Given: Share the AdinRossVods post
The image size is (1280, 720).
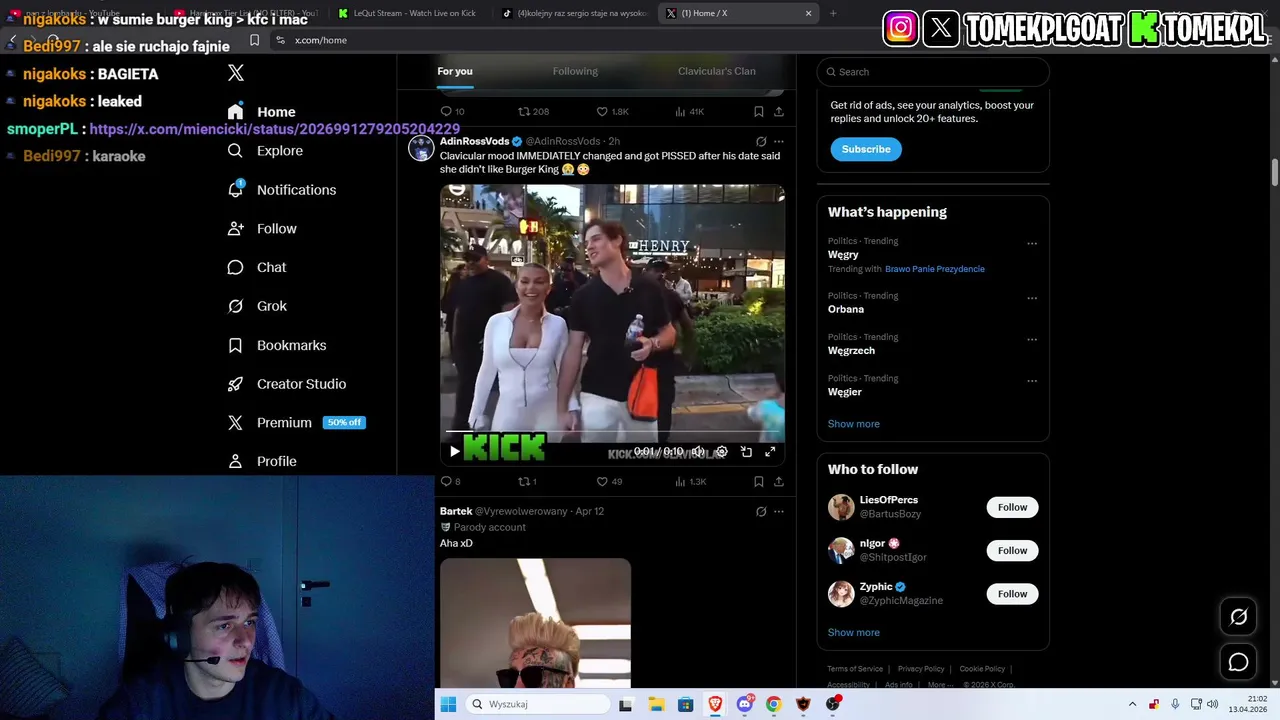Looking at the screenshot, I should point(779,482).
